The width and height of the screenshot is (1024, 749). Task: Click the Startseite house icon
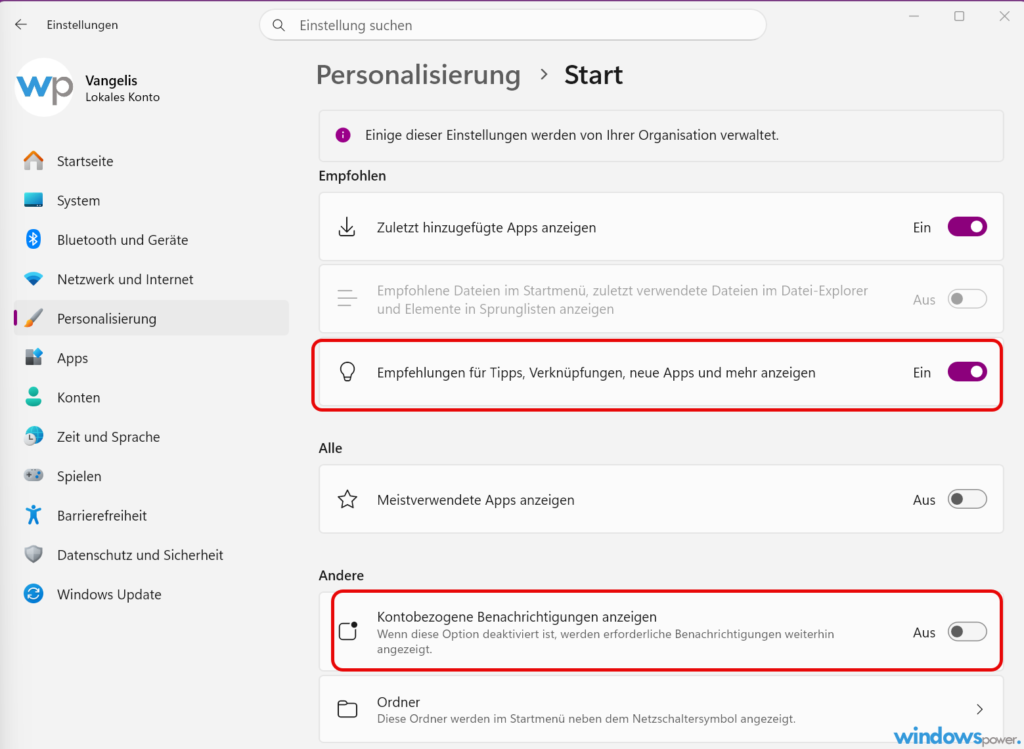tap(33, 161)
